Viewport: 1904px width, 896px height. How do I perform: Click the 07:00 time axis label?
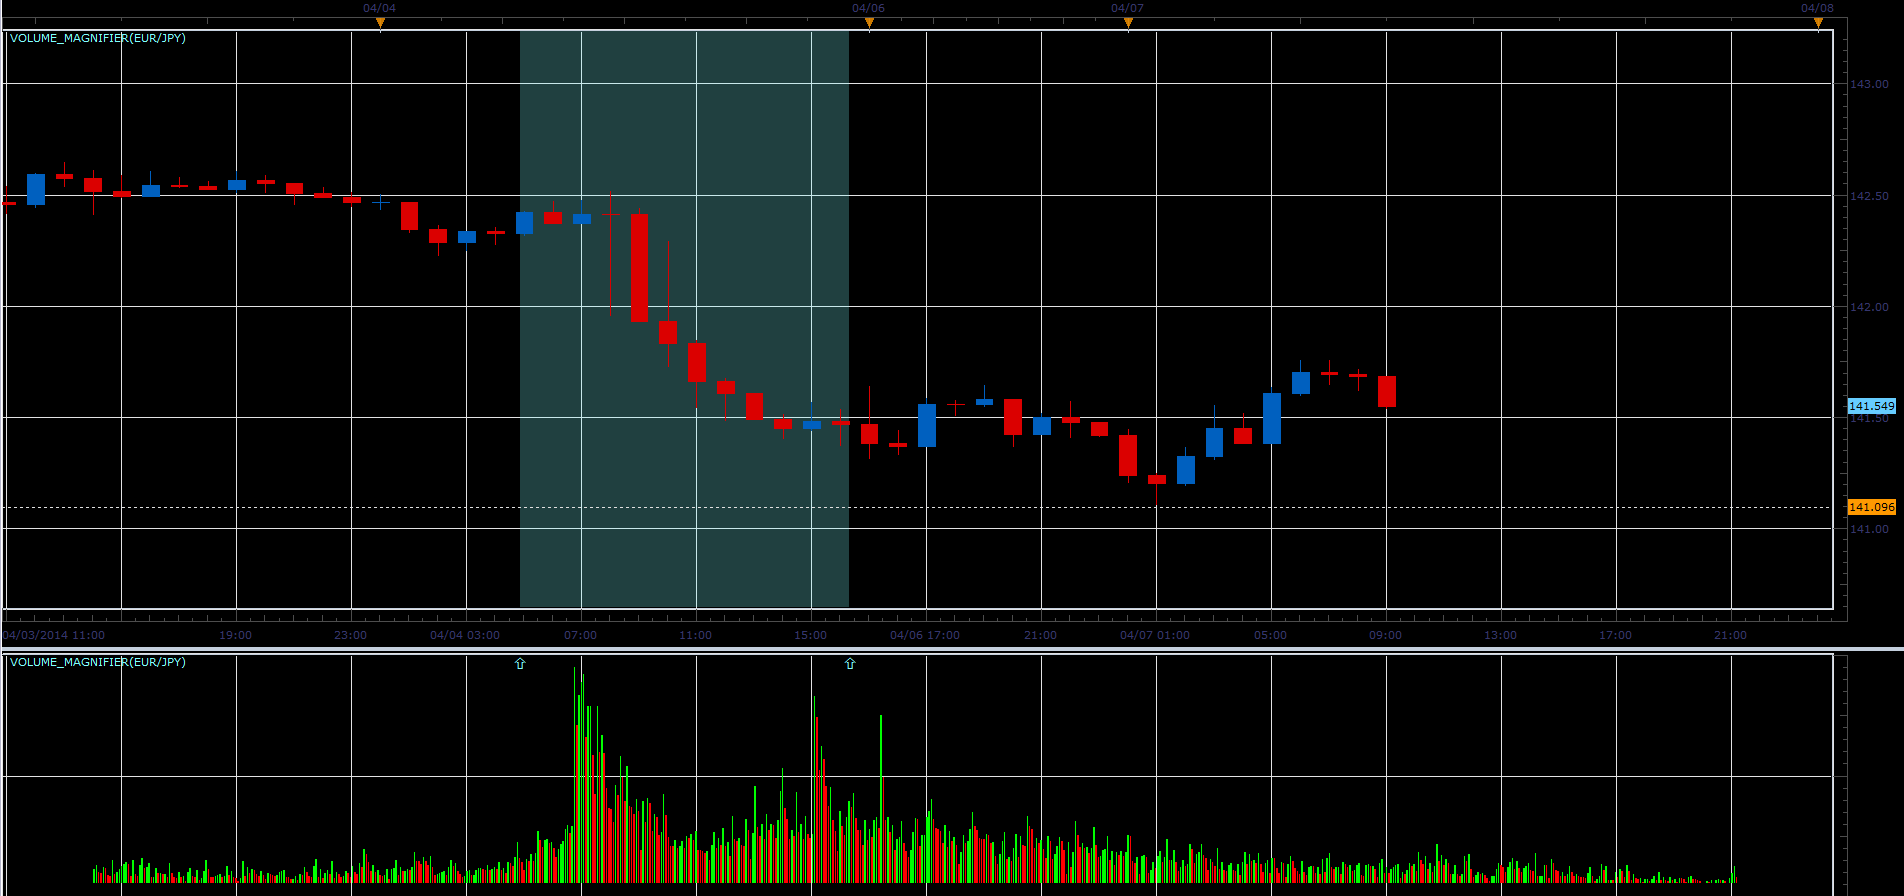click(581, 635)
